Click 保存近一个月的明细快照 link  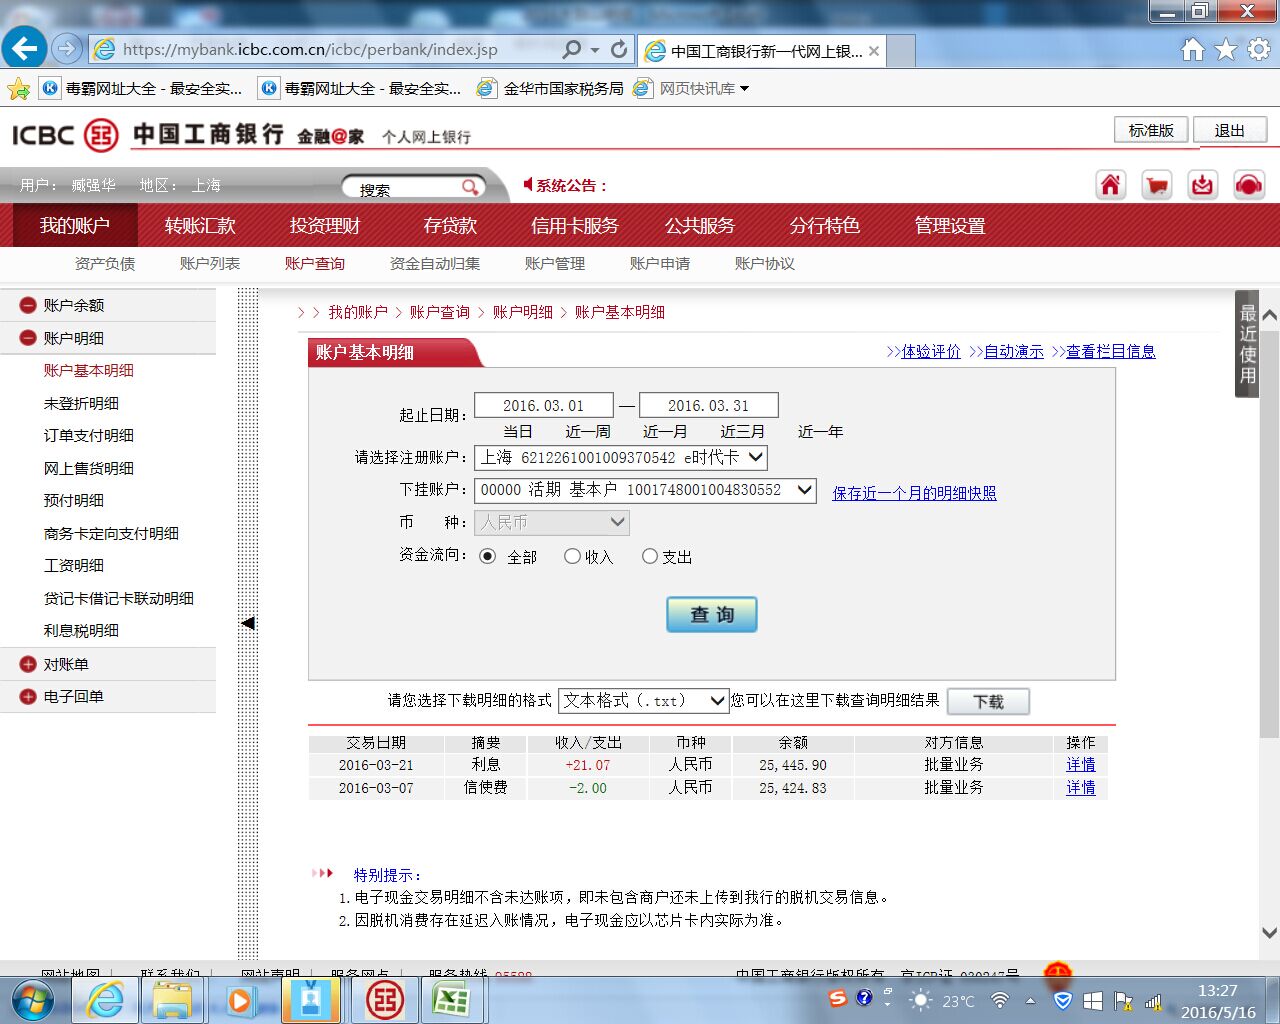pyautogui.click(x=914, y=493)
